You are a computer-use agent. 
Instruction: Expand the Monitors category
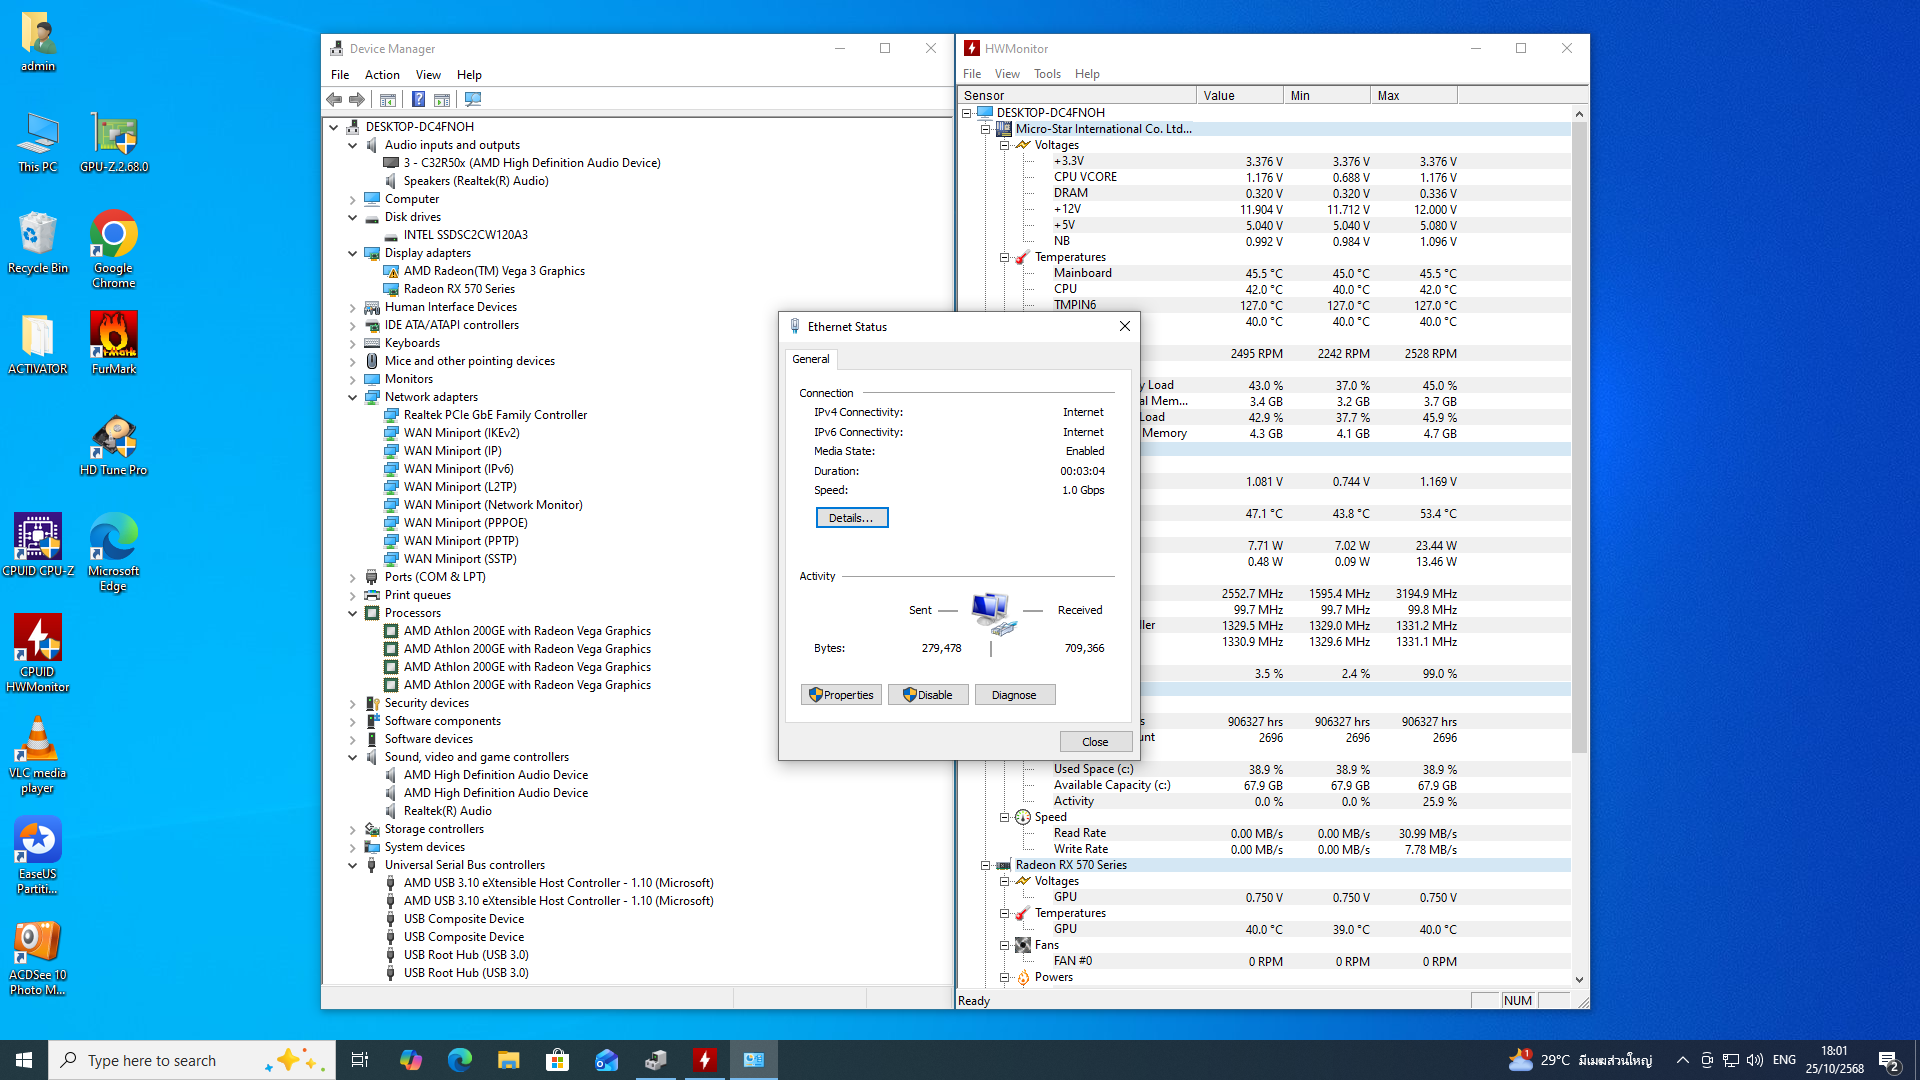click(x=353, y=379)
